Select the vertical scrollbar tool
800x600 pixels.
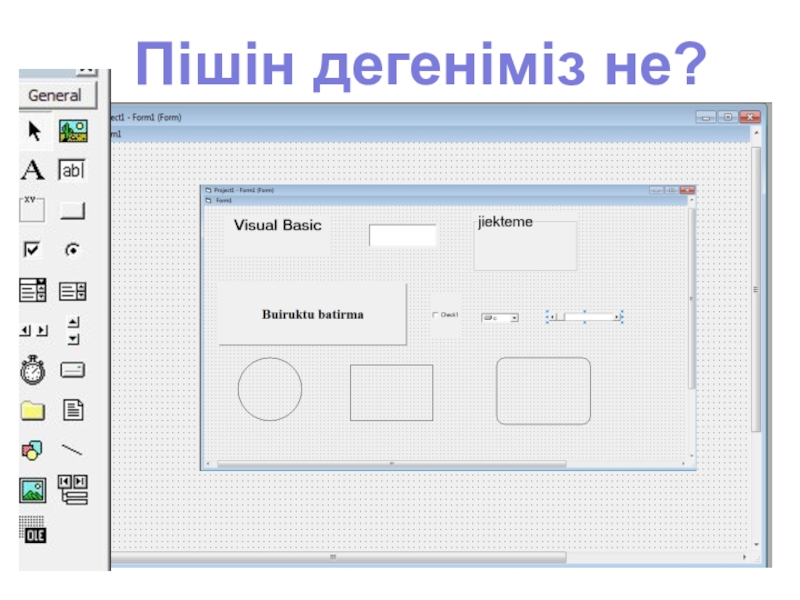(x=73, y=331)
